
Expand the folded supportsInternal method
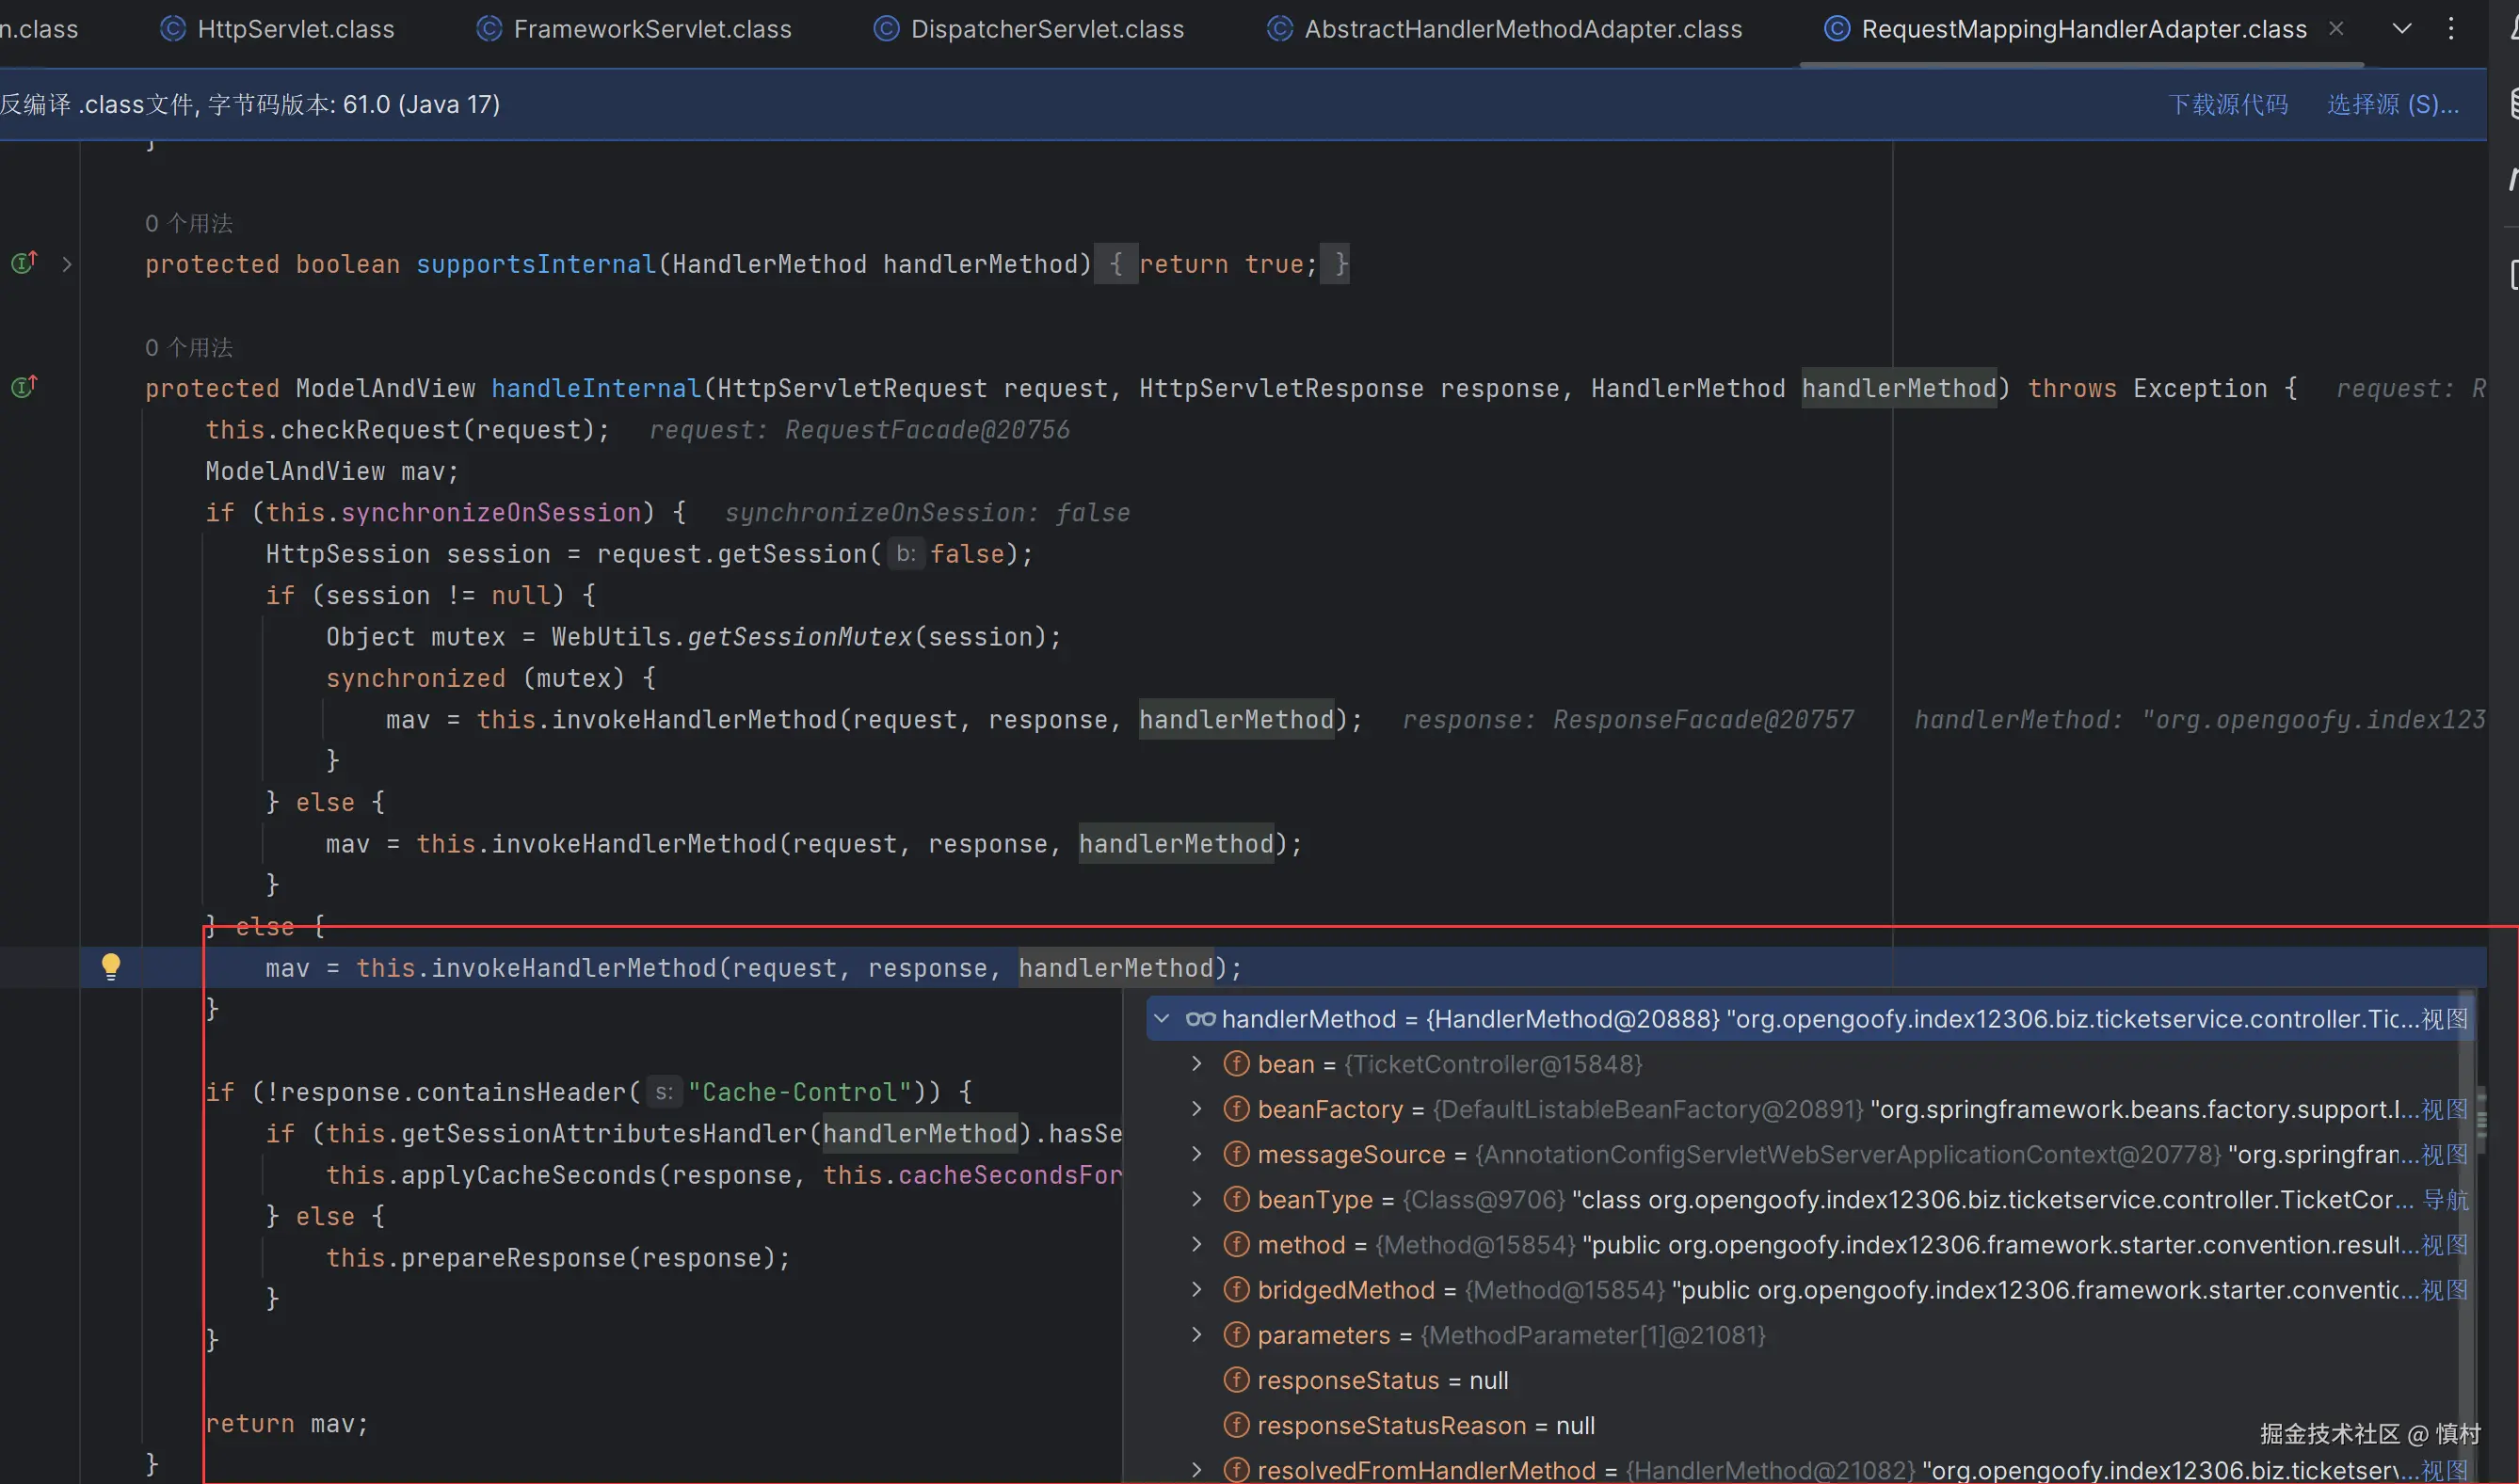point(67,264)
